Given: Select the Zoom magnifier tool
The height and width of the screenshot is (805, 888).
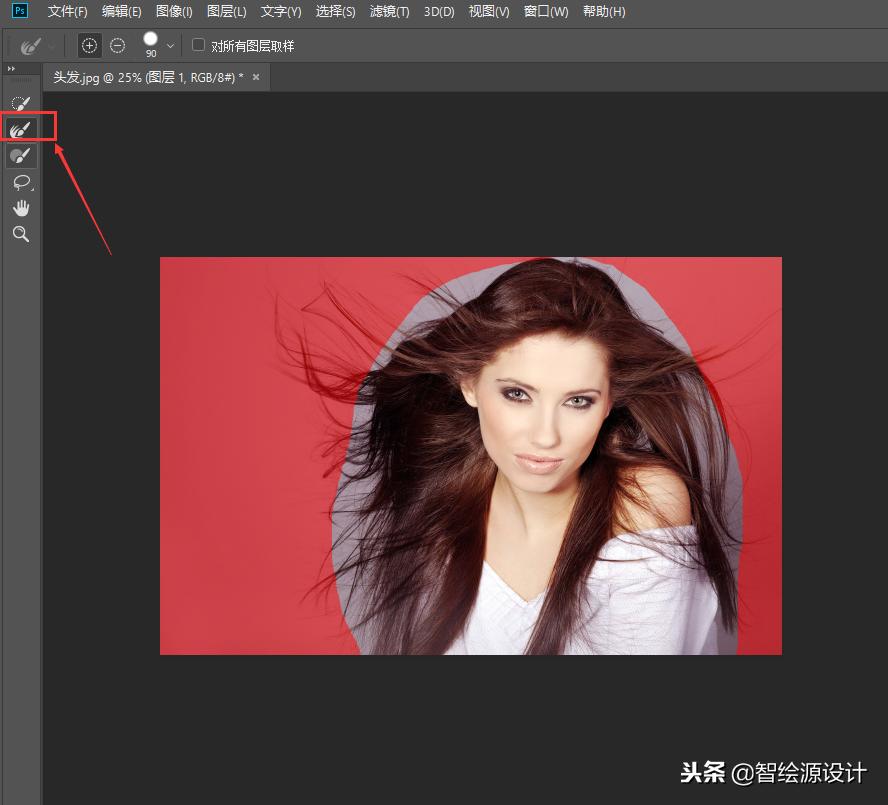Looking at the screenshot, I should (x=20, y=234).
